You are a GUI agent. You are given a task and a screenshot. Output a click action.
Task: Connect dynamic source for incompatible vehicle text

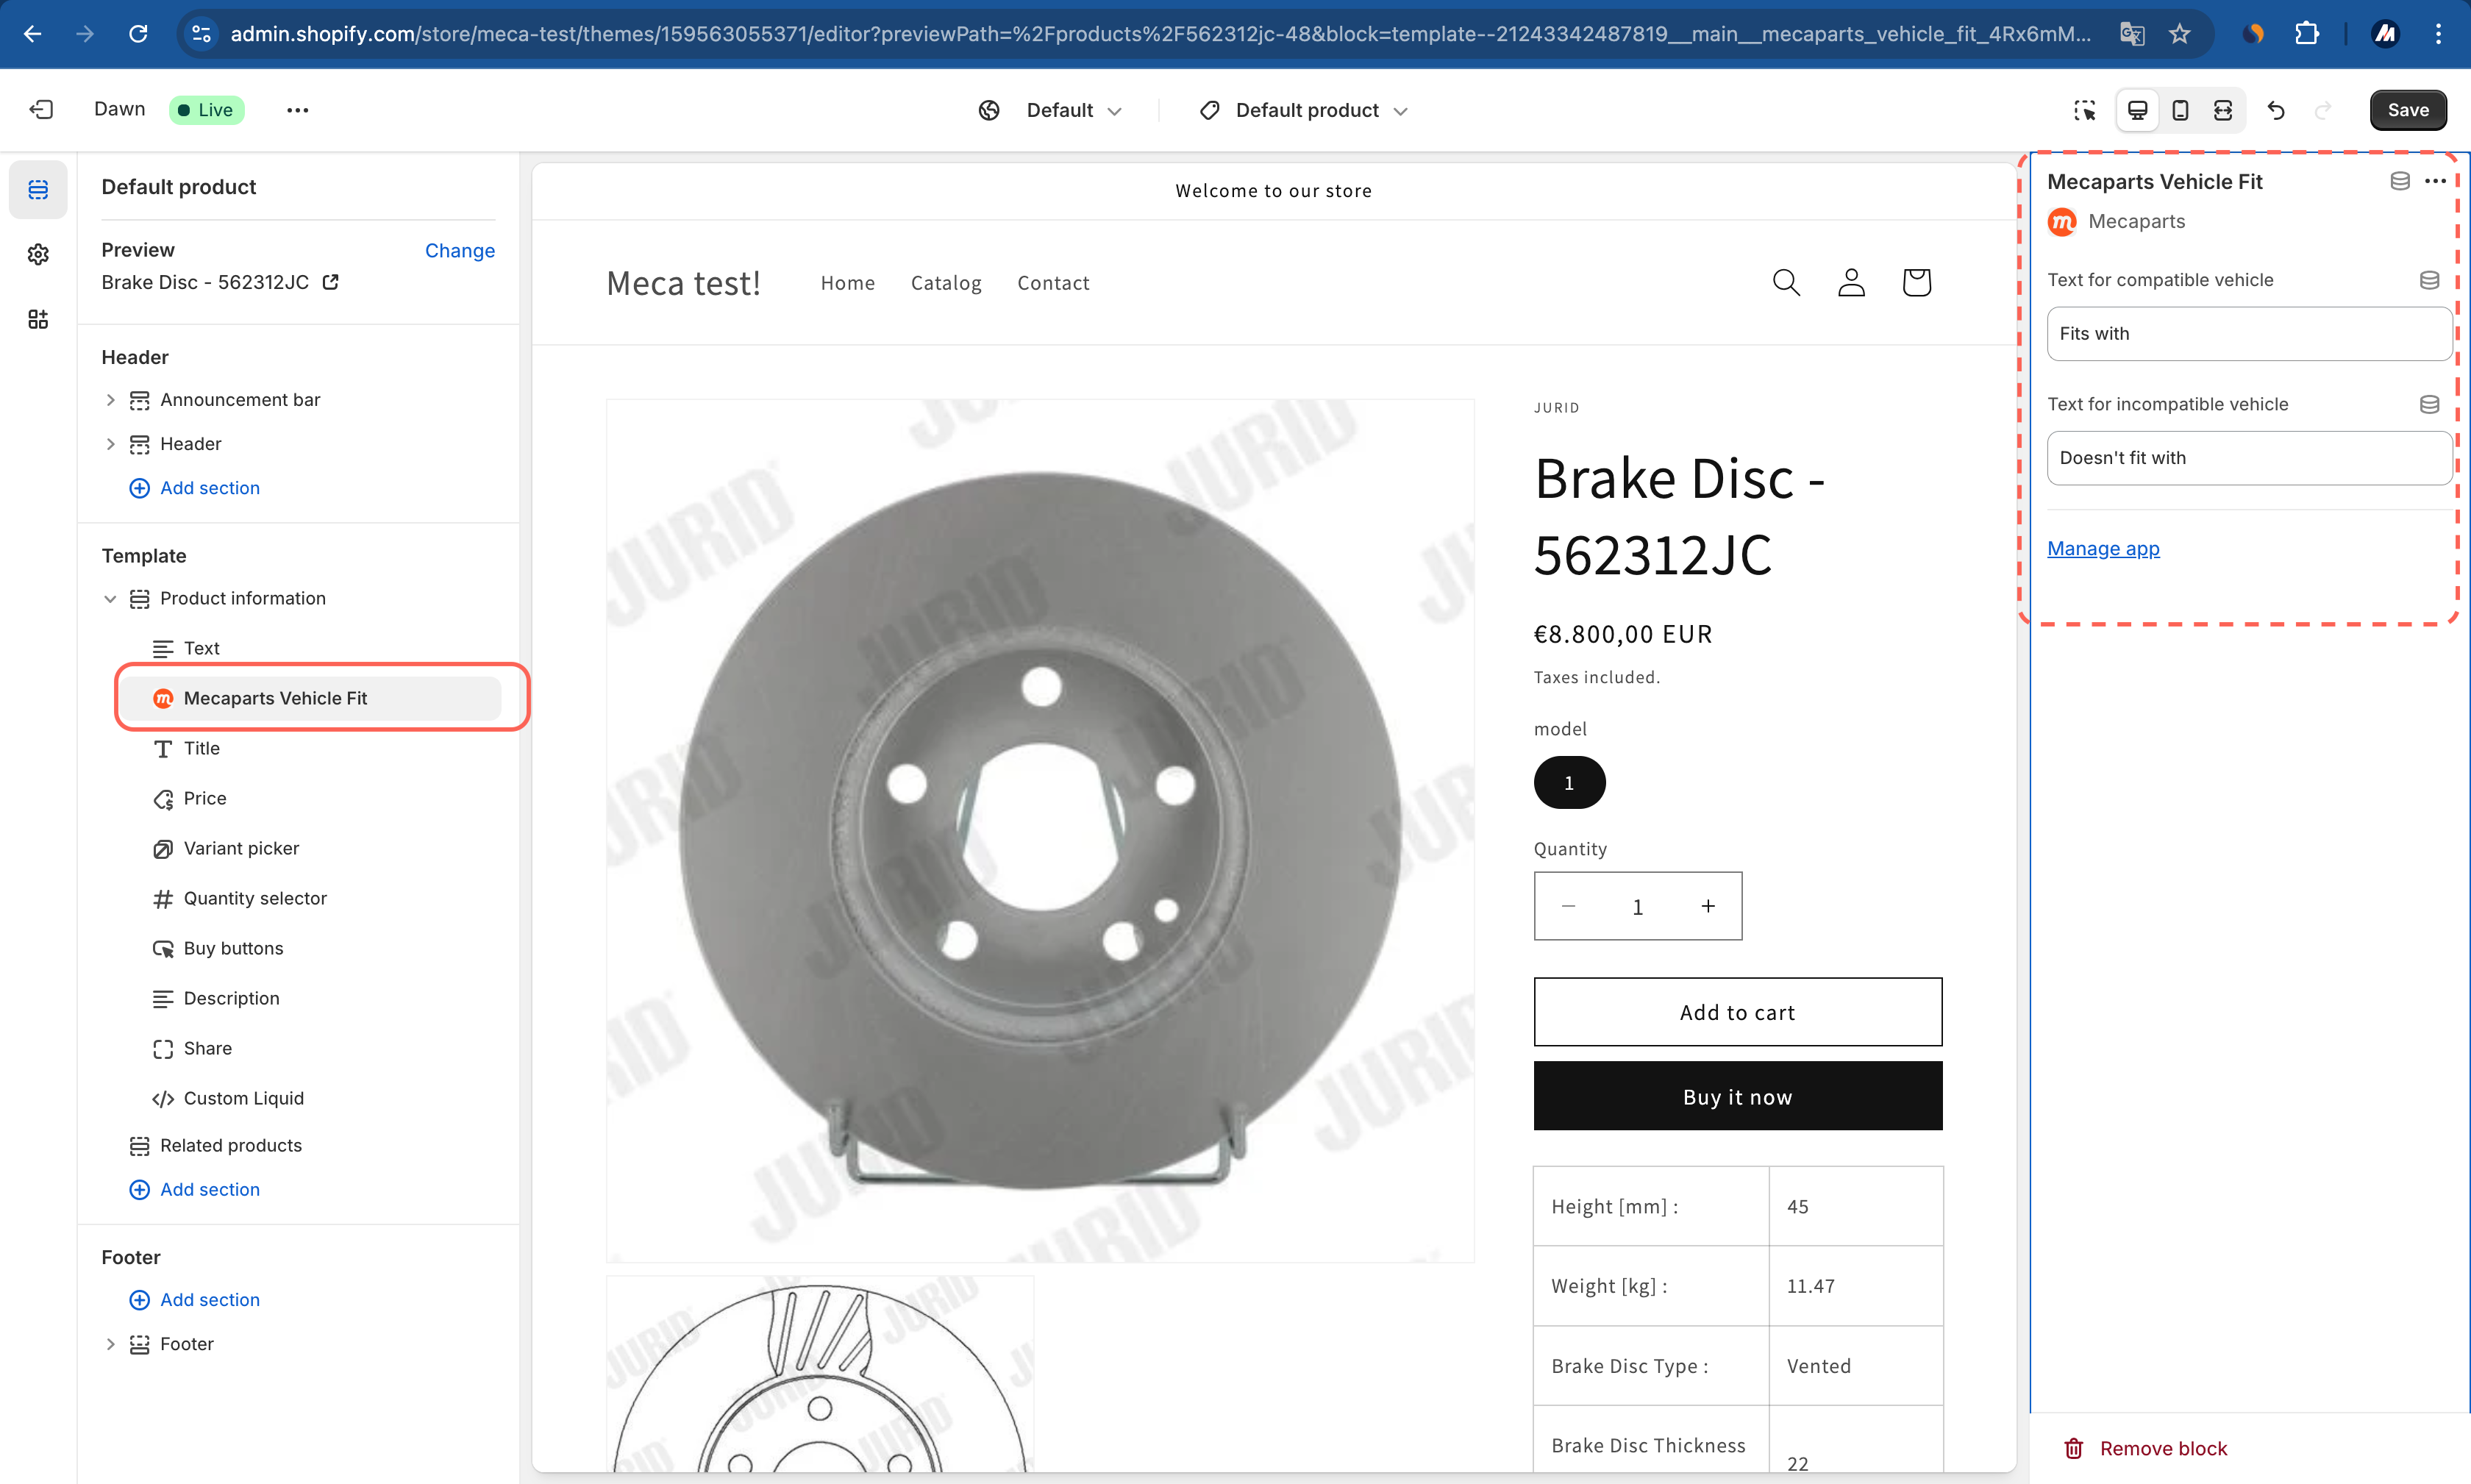[x=2429, y=404]
